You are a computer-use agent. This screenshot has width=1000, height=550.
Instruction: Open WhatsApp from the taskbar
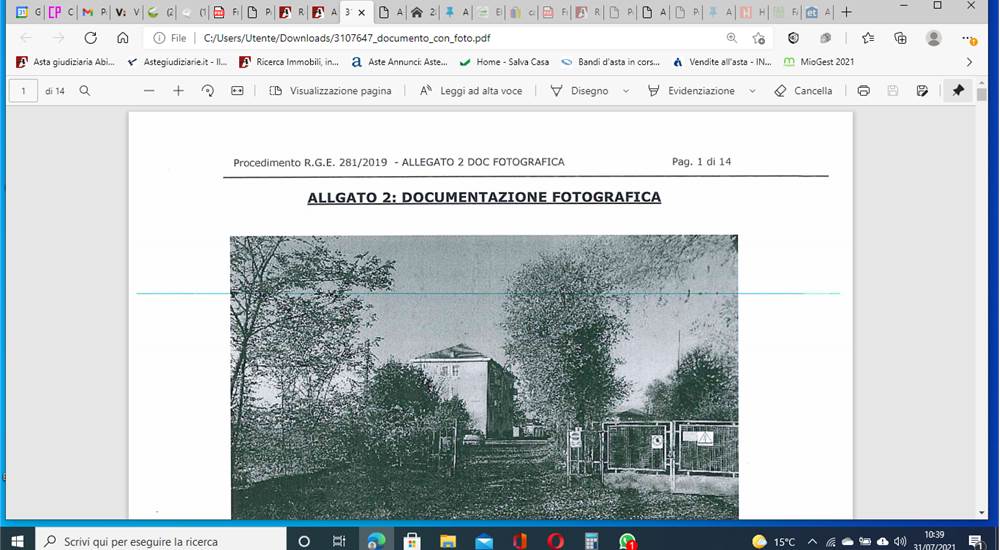tap(628, 541)
